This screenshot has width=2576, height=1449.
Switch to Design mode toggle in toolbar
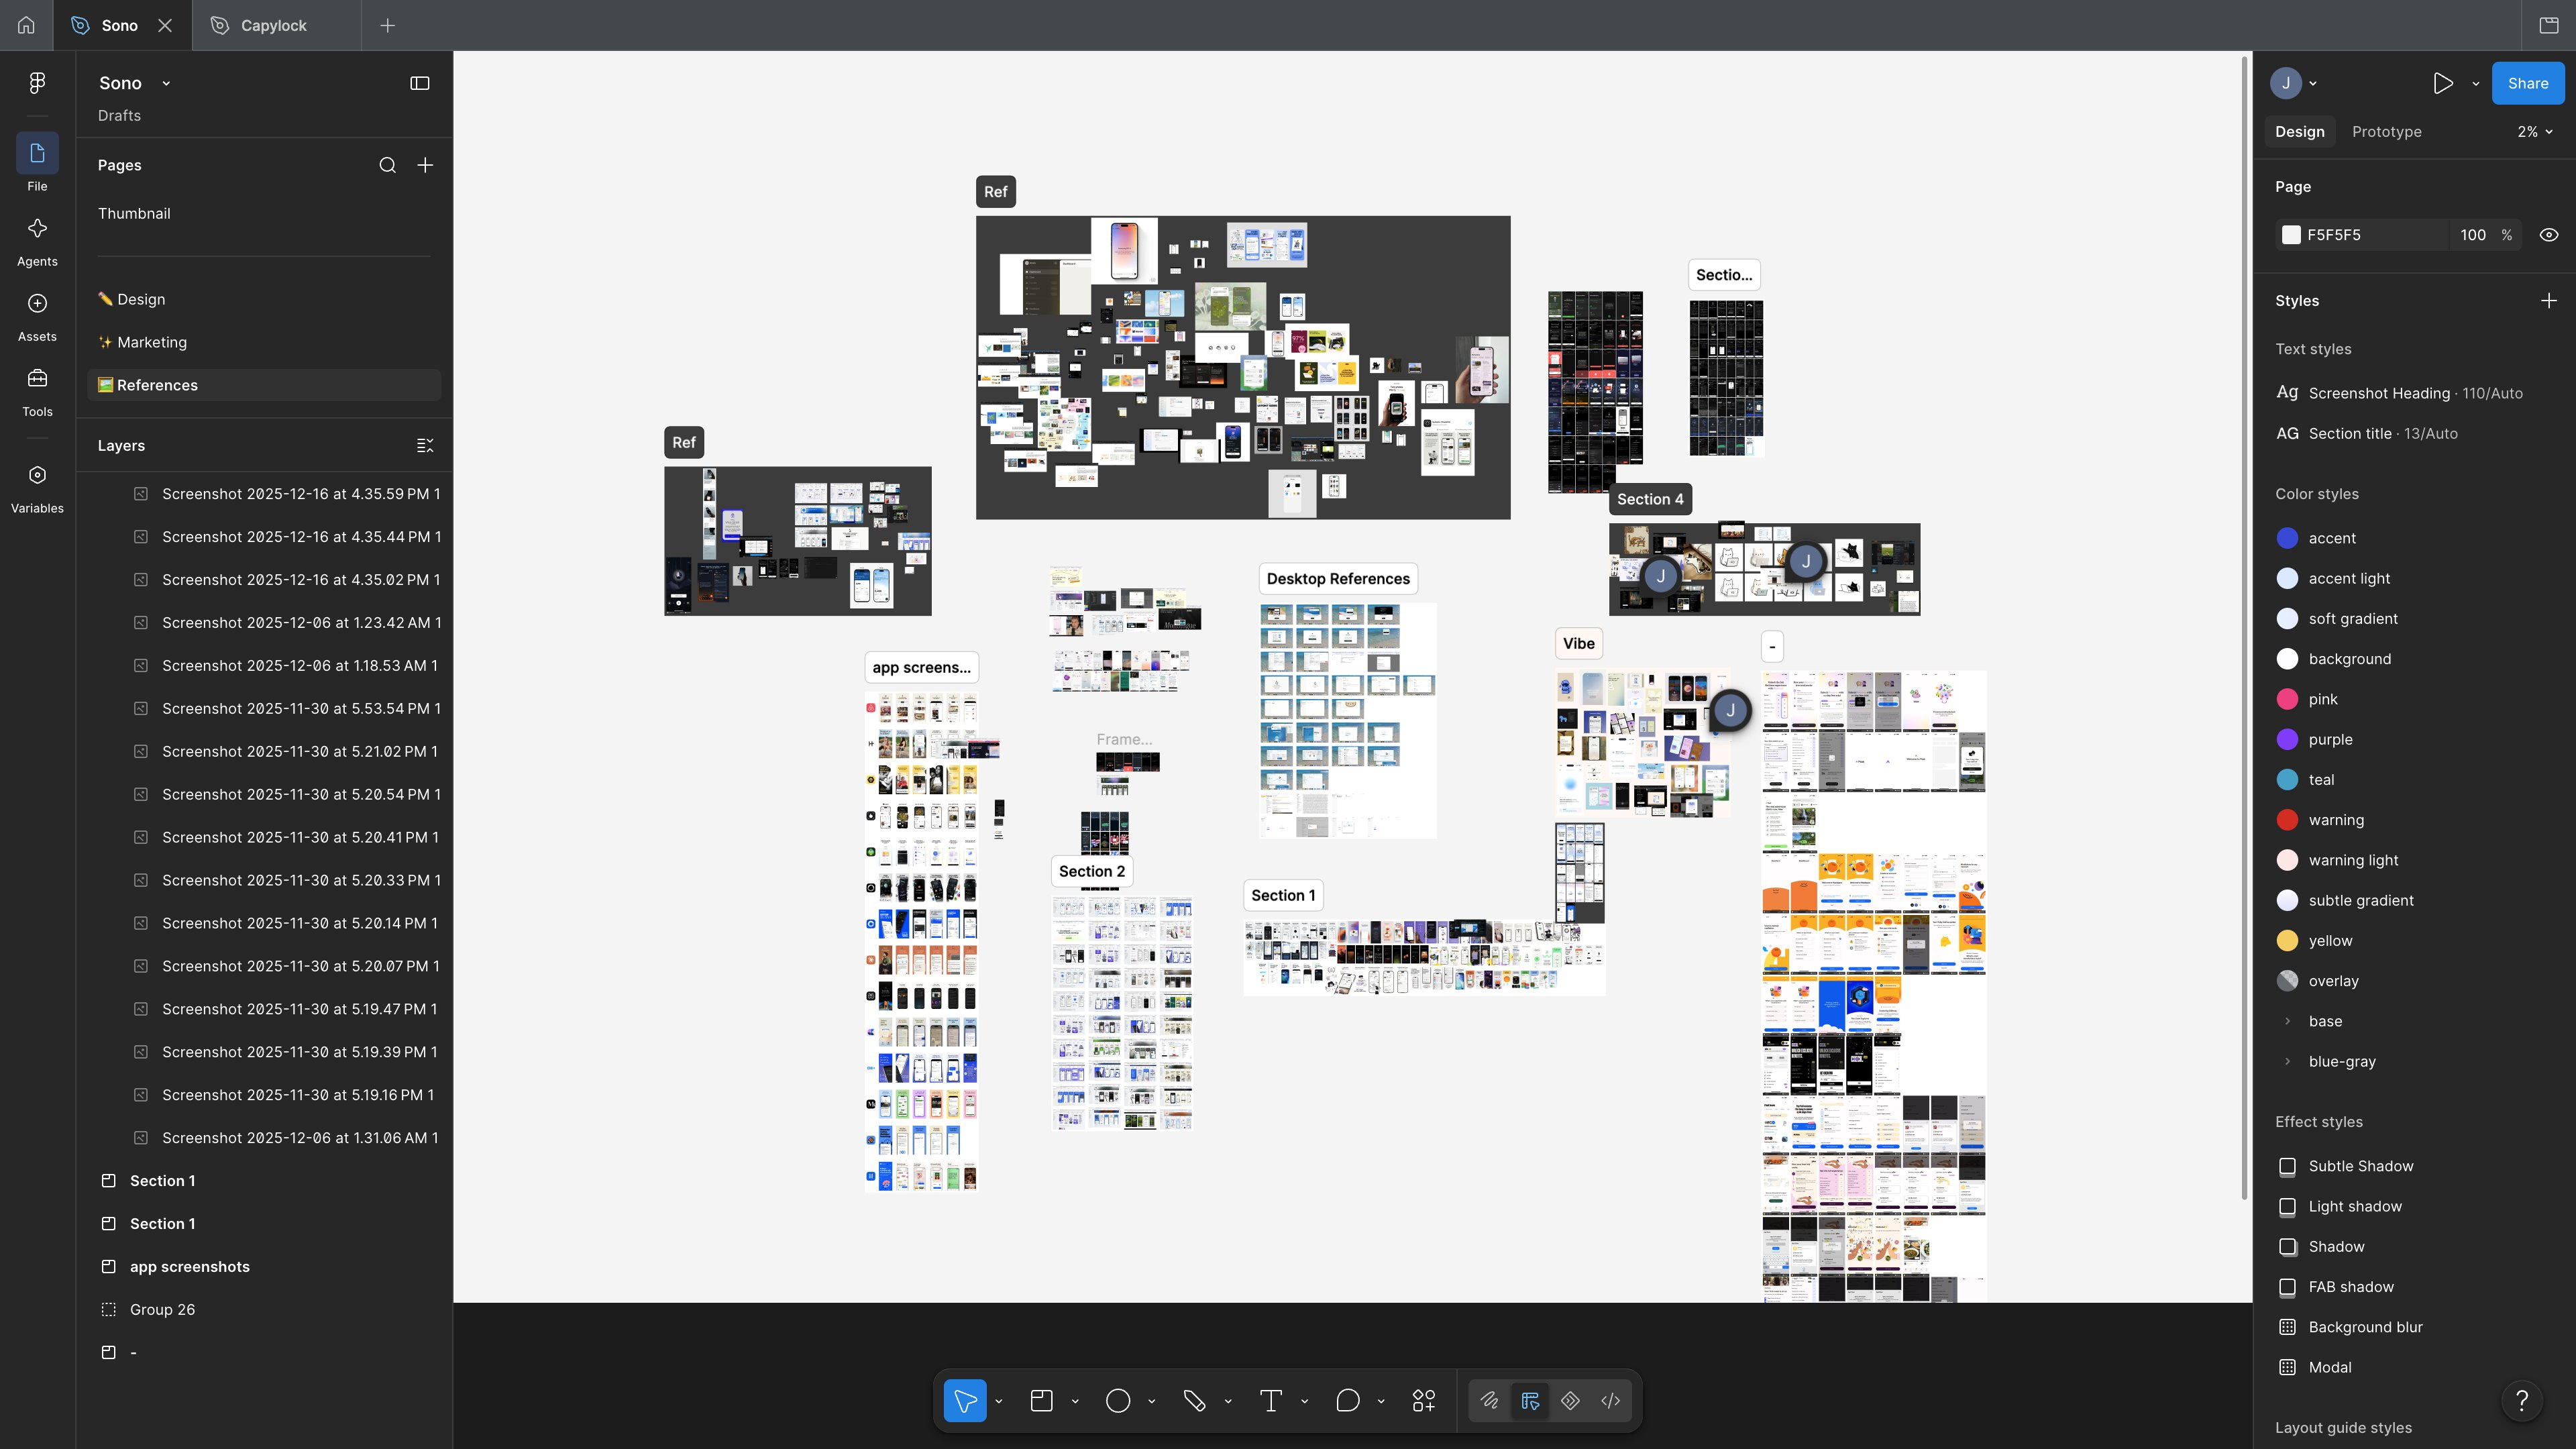click(1530, 1400)
